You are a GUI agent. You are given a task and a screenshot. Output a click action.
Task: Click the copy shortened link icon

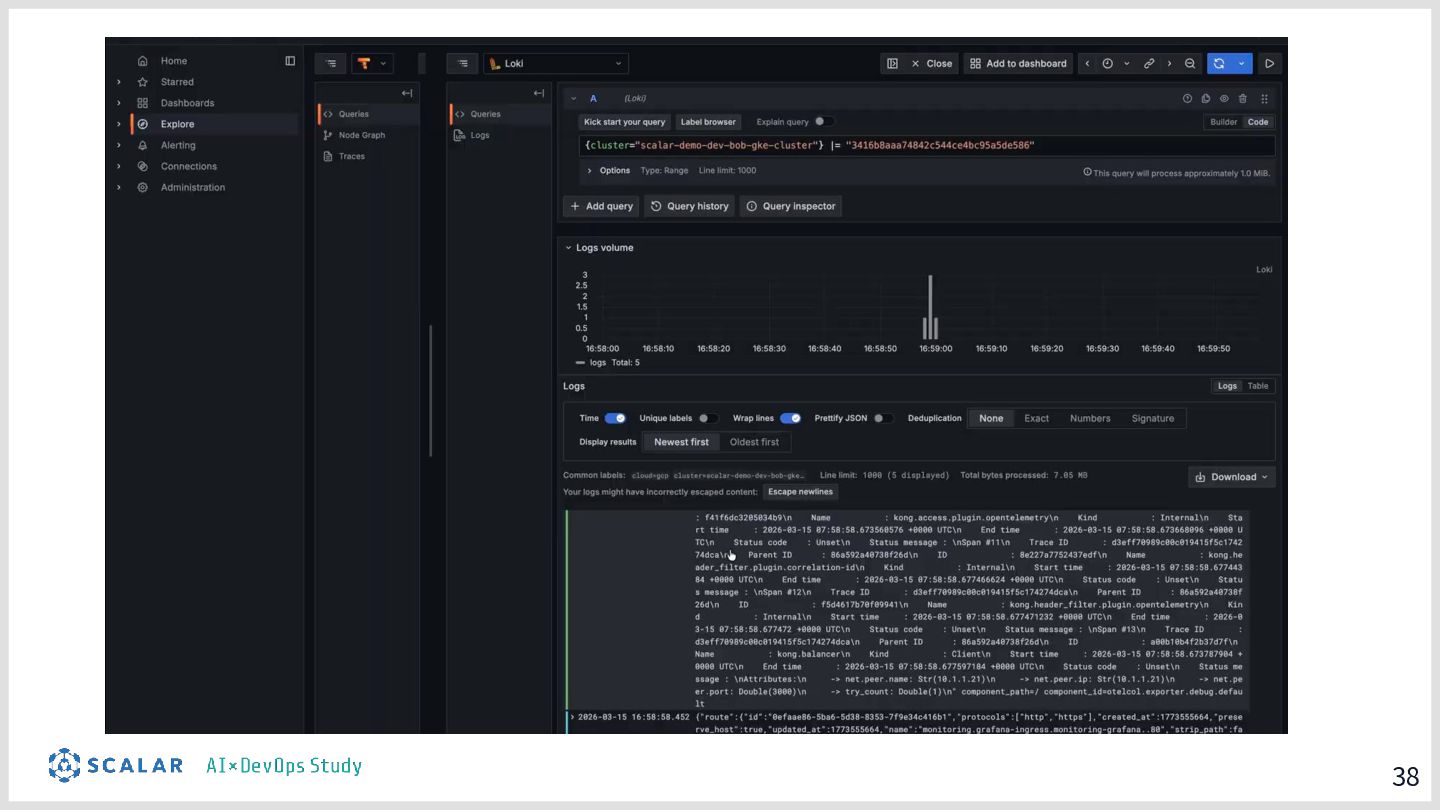click(x=1149, y=64)
